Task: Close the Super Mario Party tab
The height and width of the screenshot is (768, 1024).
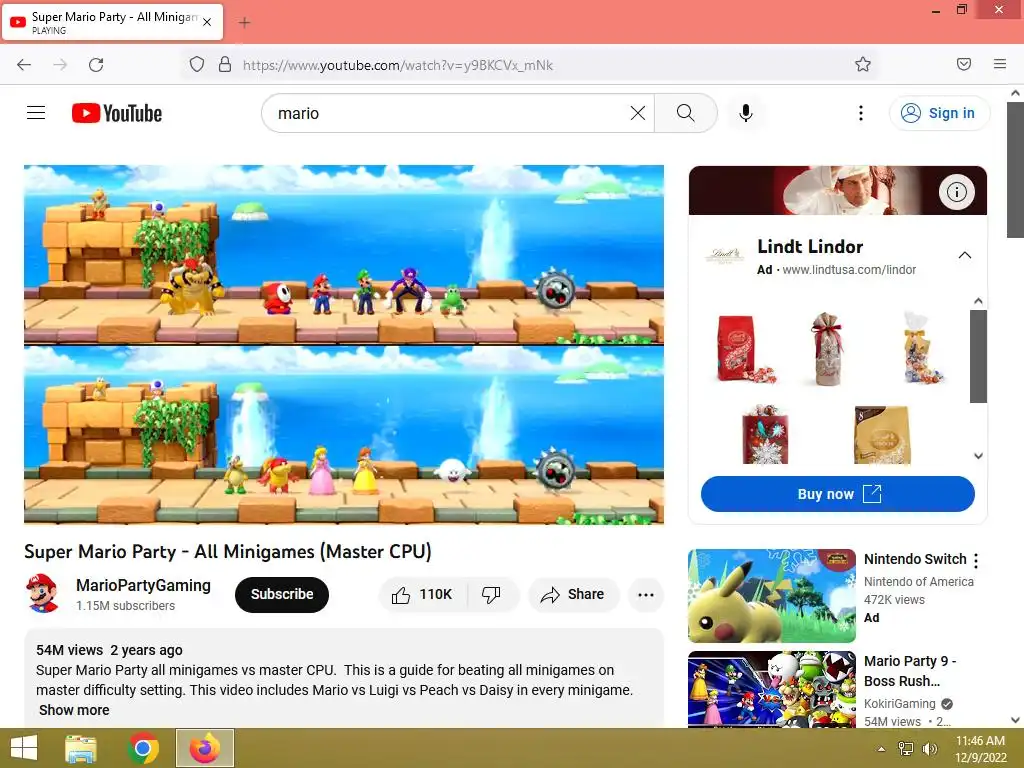Action: click(207, 22)
